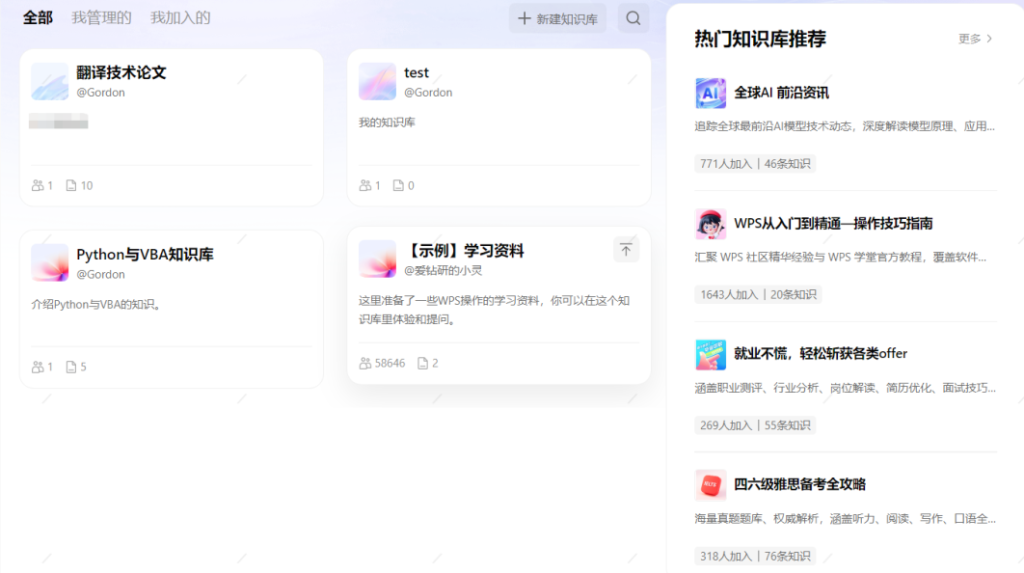Open the 翻译技术论文 title
The height and width of the screenshot is (573, 1024).
tap(121, 73)
